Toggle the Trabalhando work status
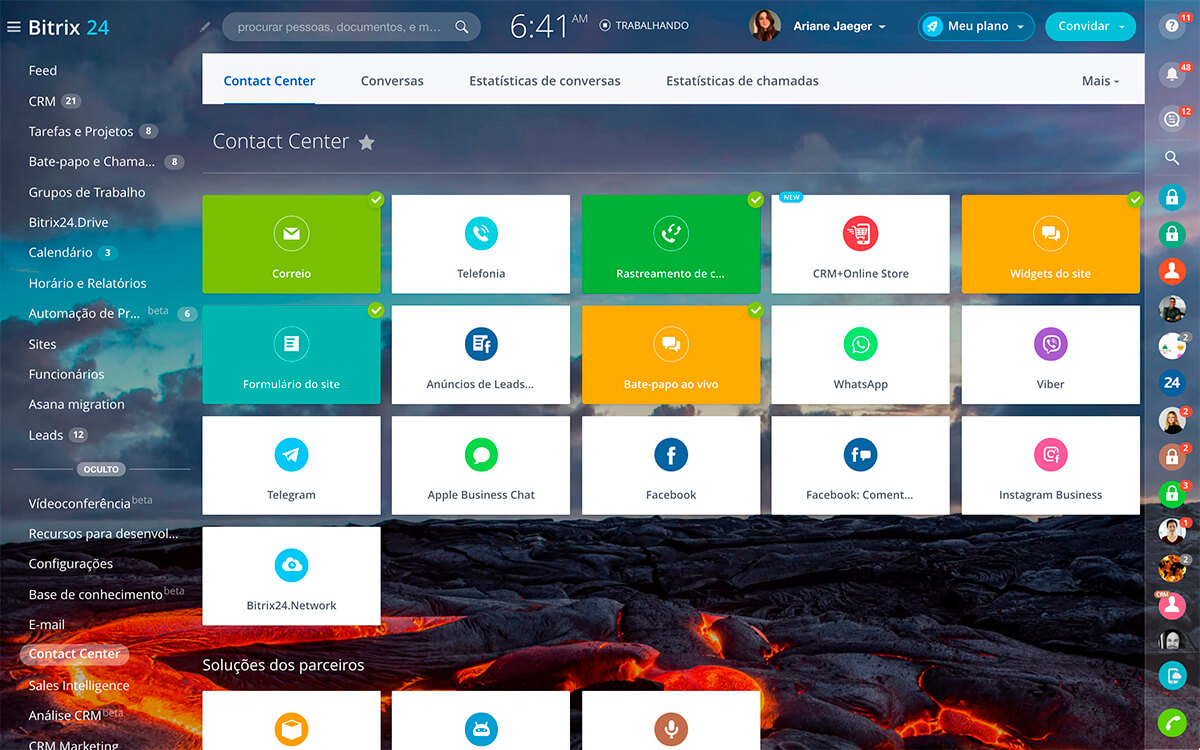The image size is (1200, 750). click(x=644, y=26)
